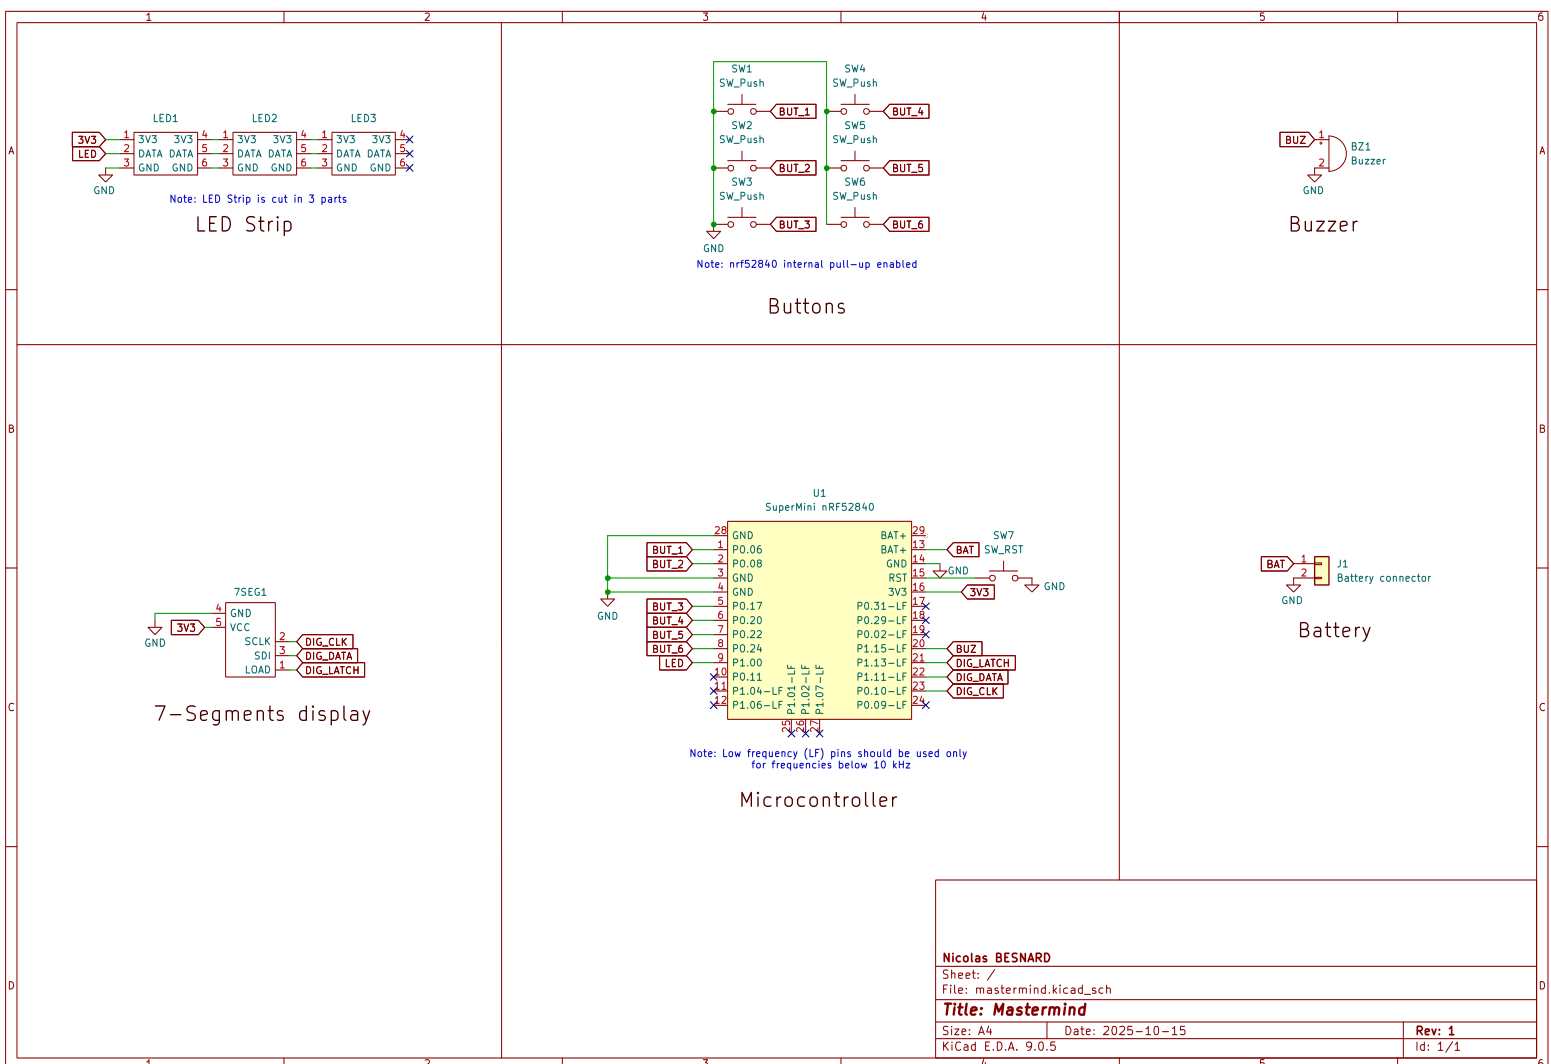This screenshot has height=1064, width=1551.
Task: Click the note about LED Strip cut parts
Action: [x=258, y=199]
